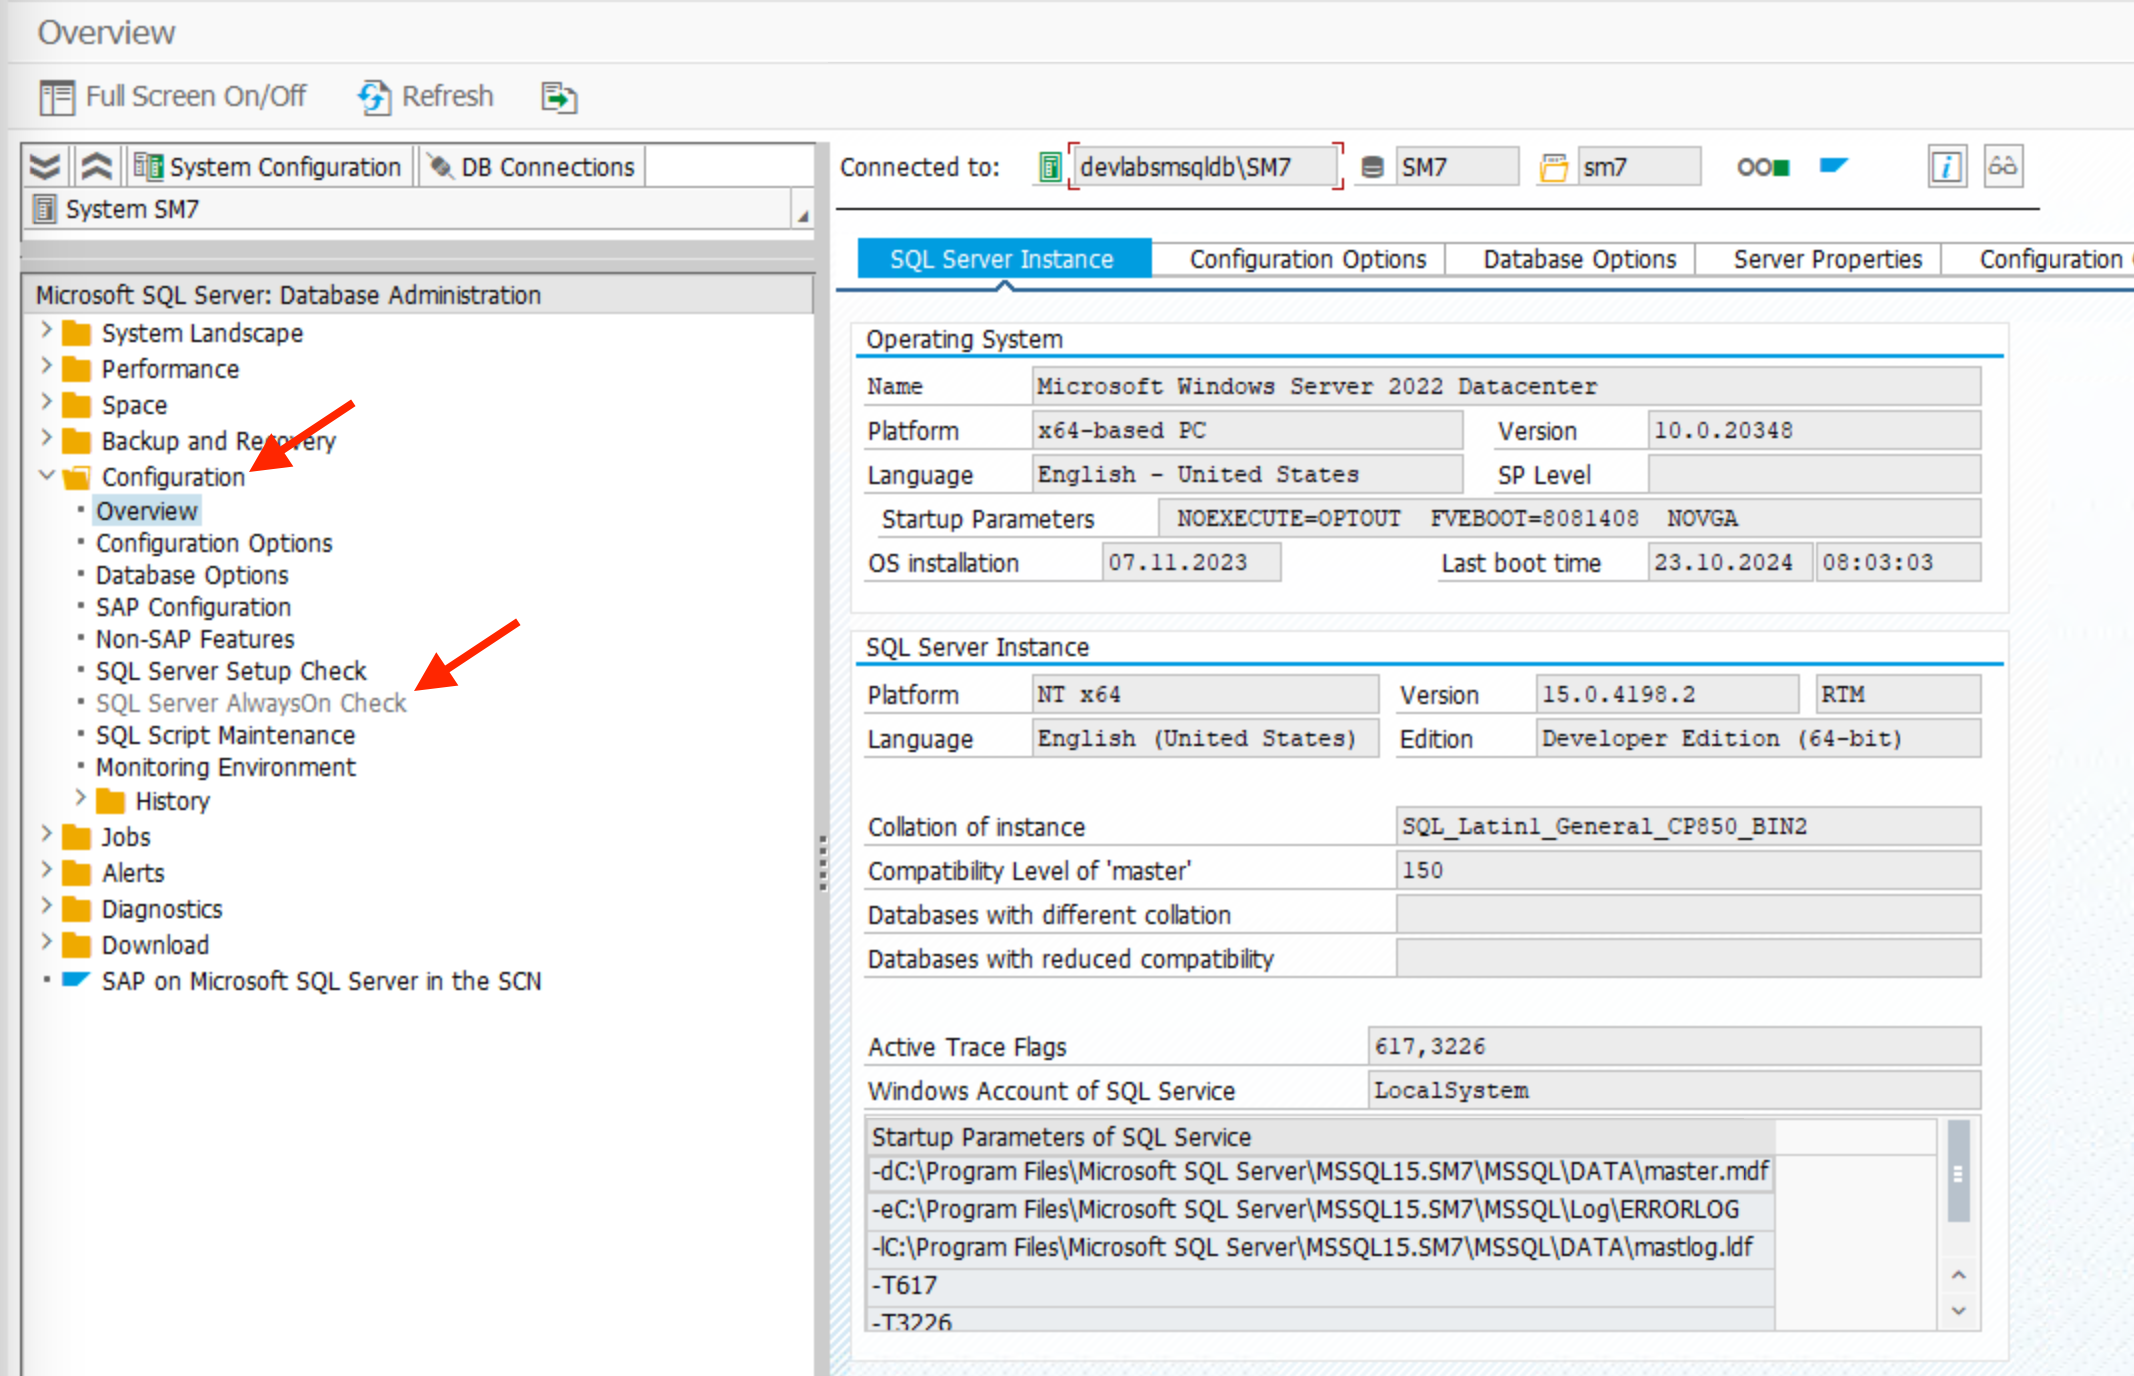Image resolution: width=2134 pixels, height=1376 pixels.
Task: Click the devlabsmsqldb\SM7 connection field
Action: pos(1204,167)
